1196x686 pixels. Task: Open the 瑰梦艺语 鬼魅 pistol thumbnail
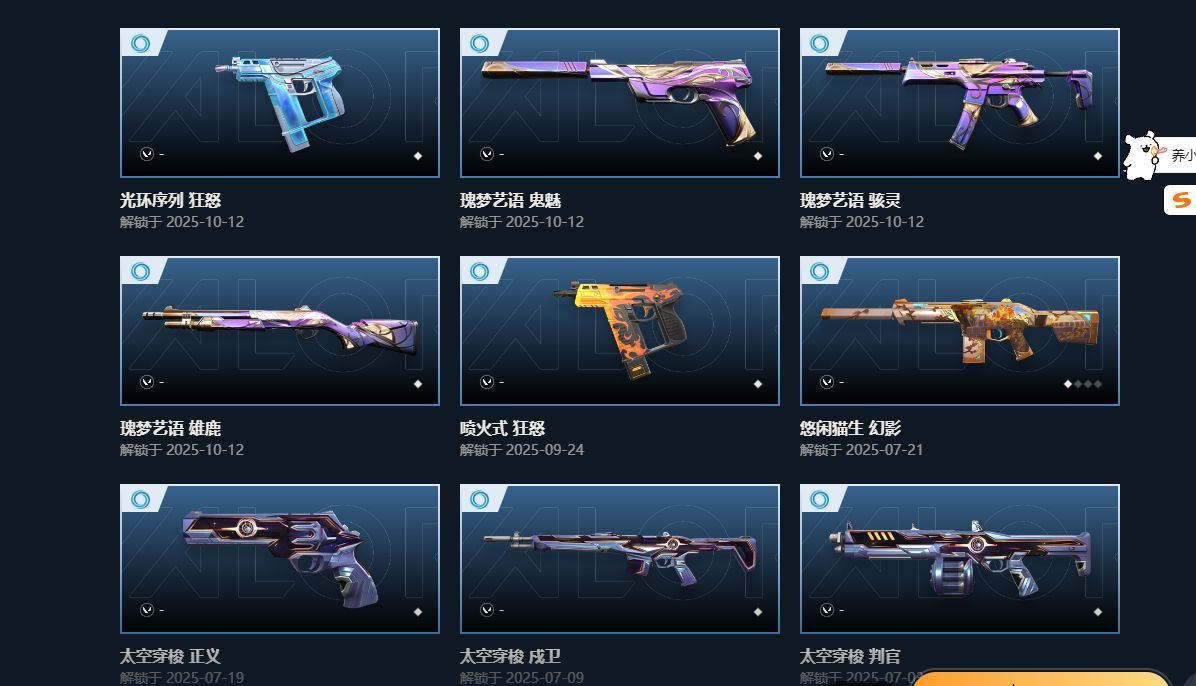click(x=619, y=103)
